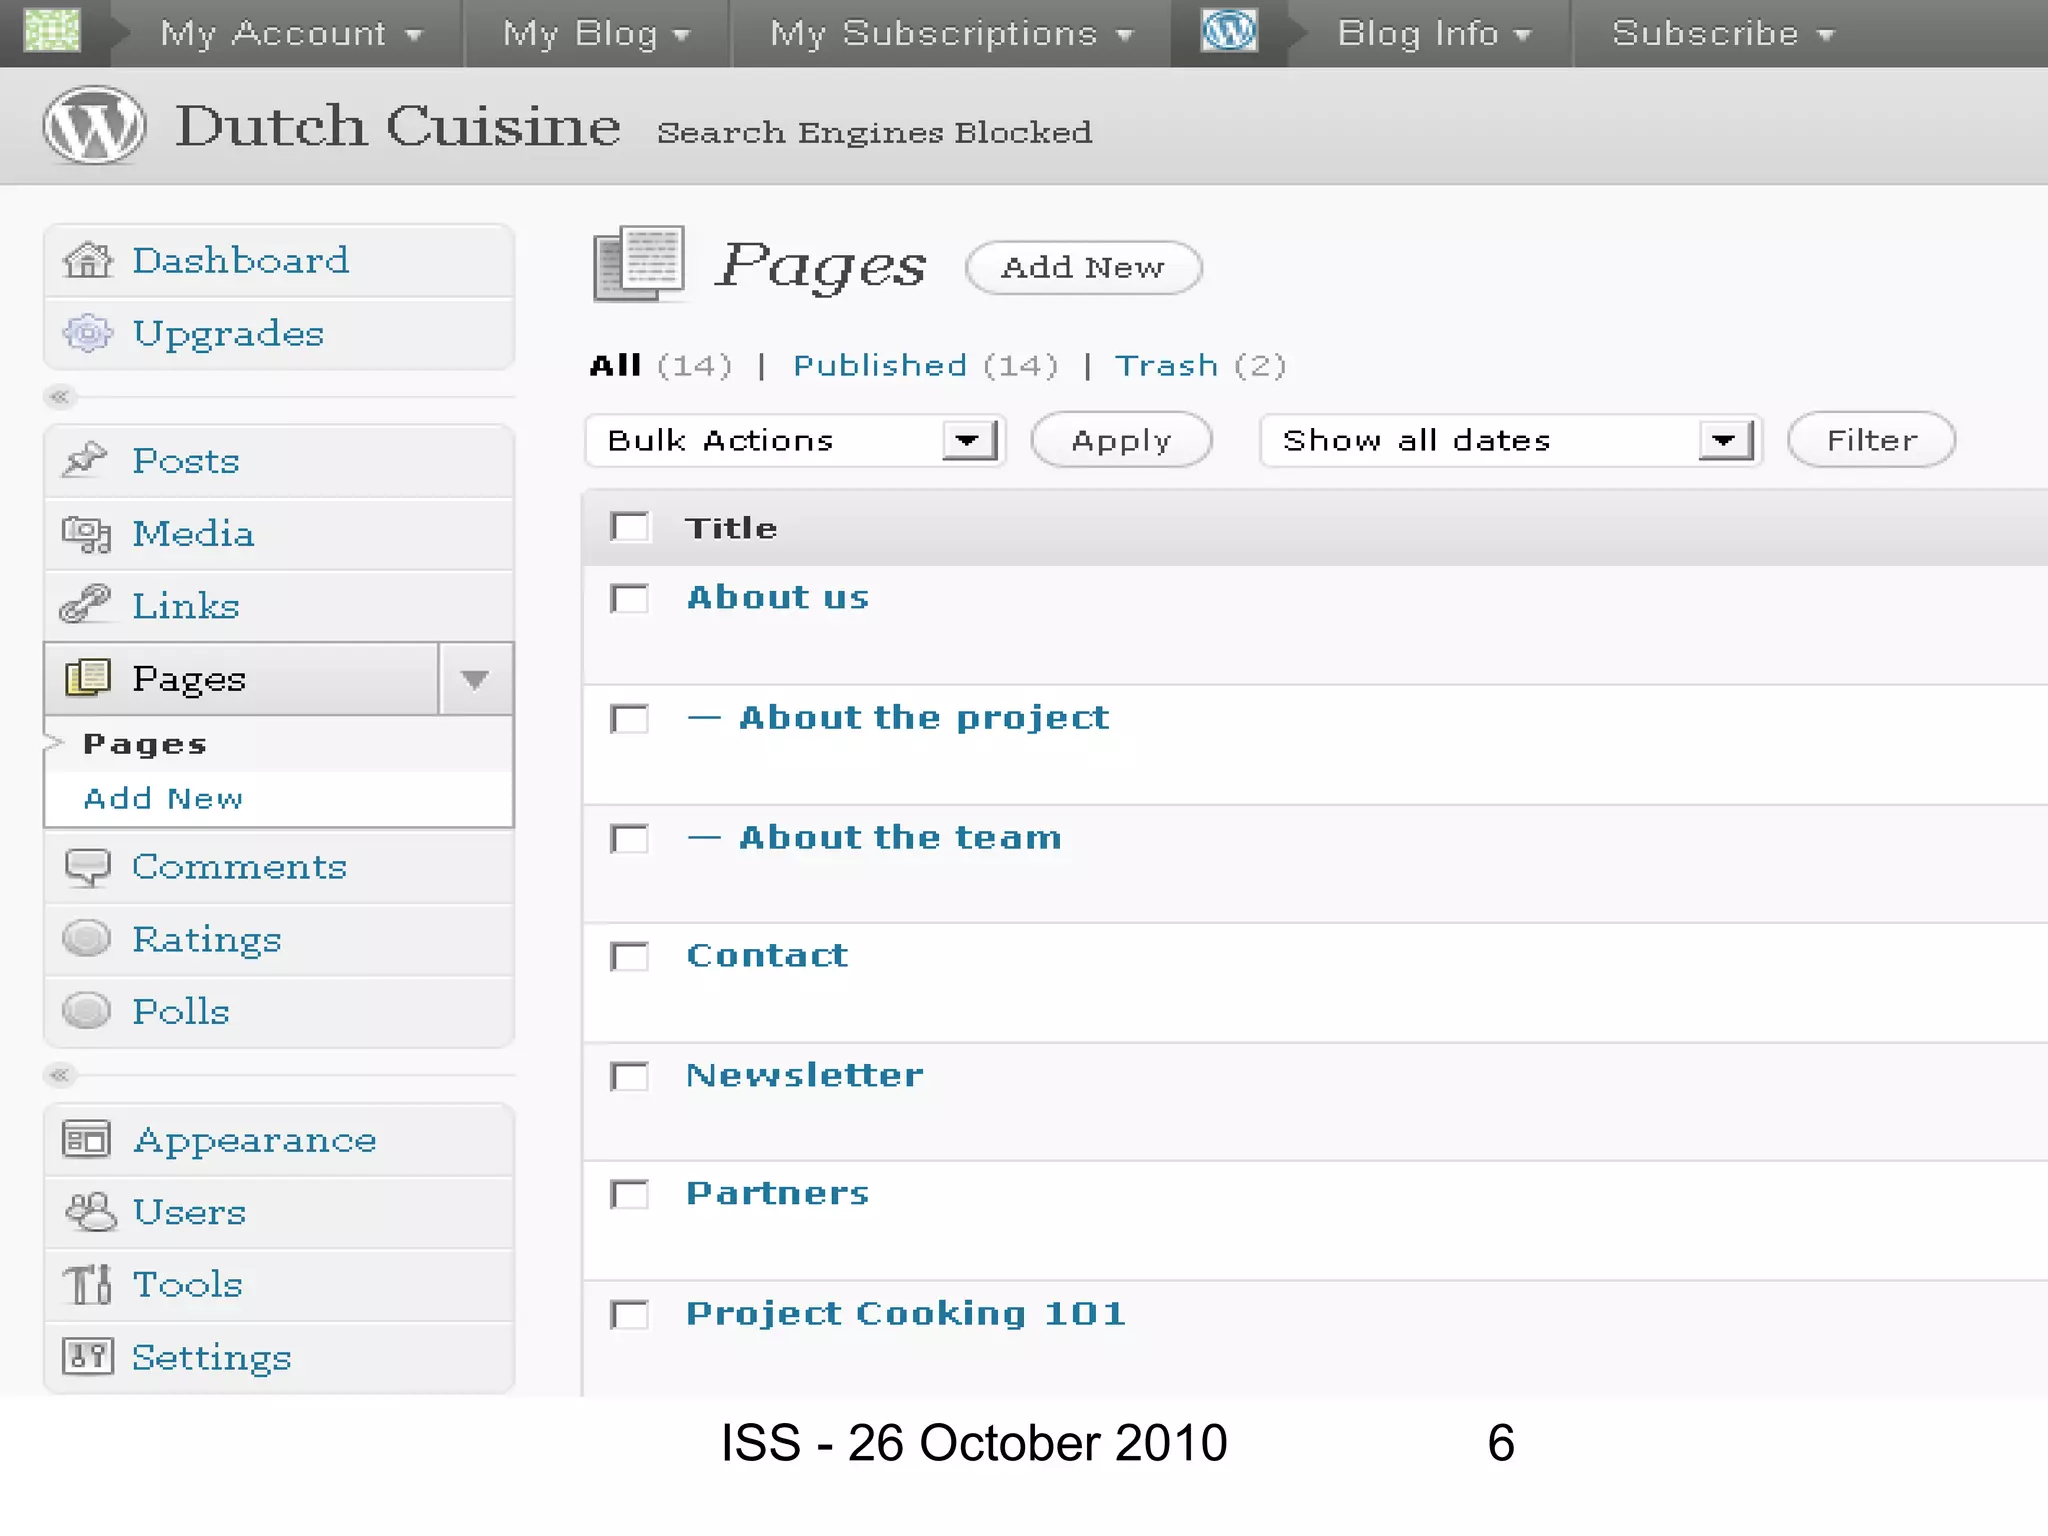This screenshot has height=1536, width=2048.
Task: Open the Trash pages filter link
Action: click(1166, 365)
